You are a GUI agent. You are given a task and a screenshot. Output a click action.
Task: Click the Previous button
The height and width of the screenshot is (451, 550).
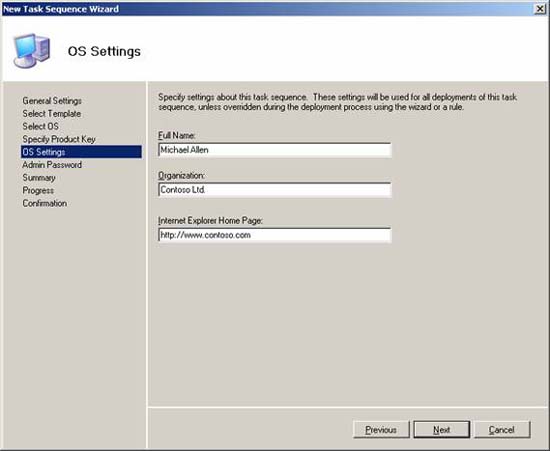[381, 430]
